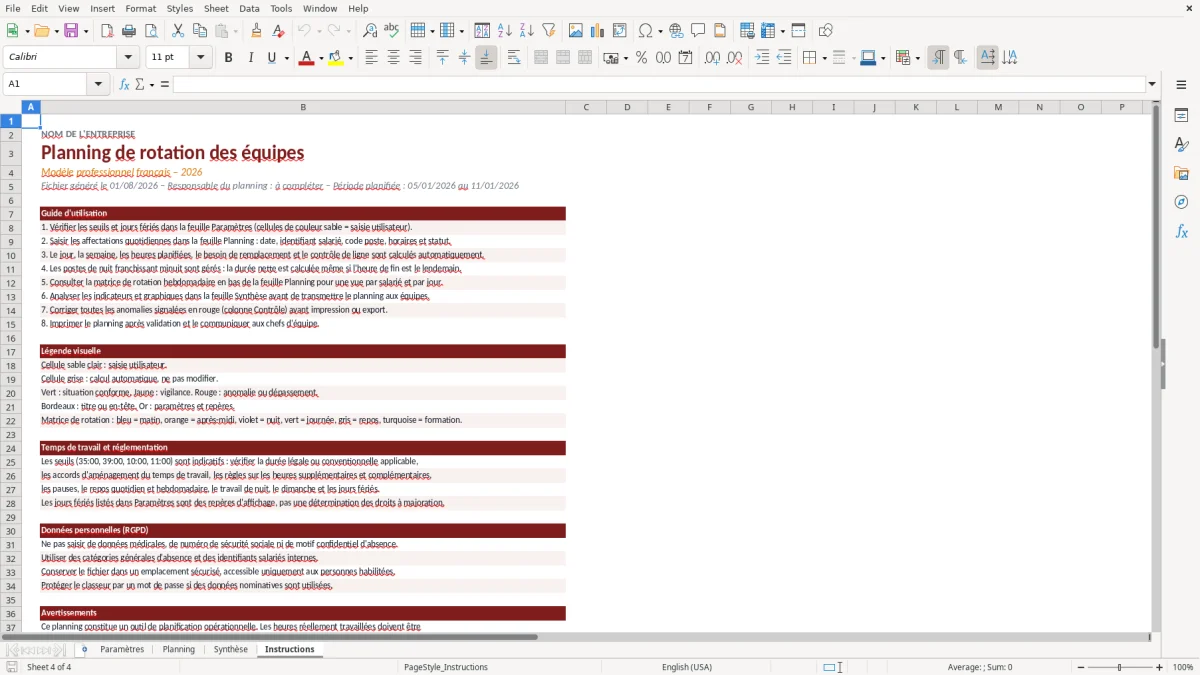Export directly as PDF

coord(107,31)
